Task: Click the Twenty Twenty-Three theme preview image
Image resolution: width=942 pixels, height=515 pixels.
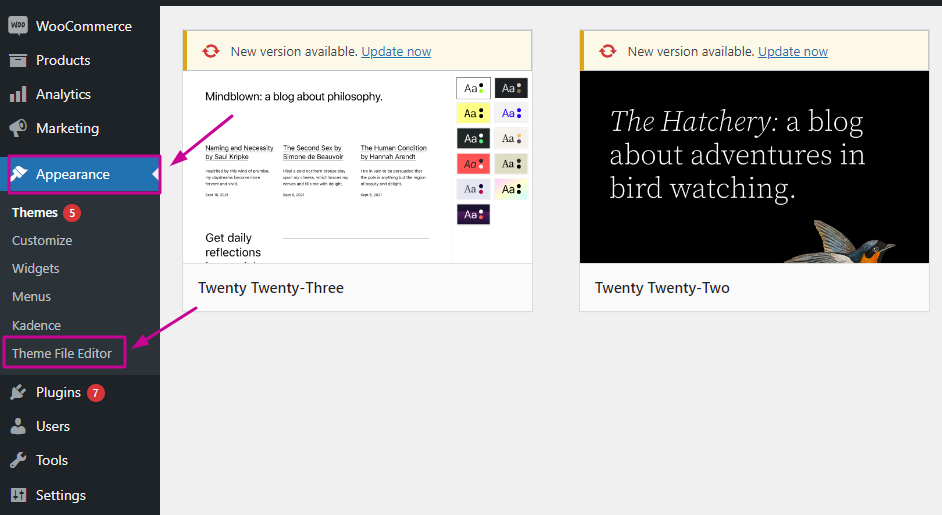Action: (357, 166)
